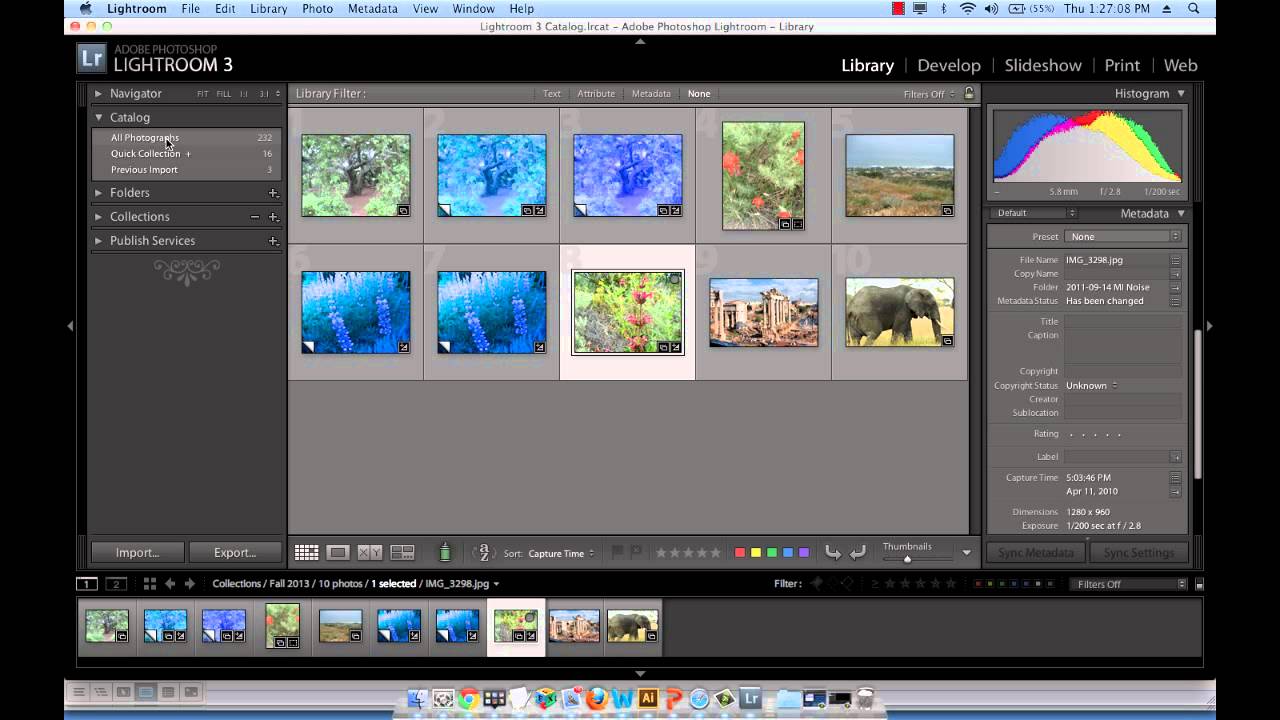
Task: Toggle filmstrip filter switch
Action: [1199, 585]
